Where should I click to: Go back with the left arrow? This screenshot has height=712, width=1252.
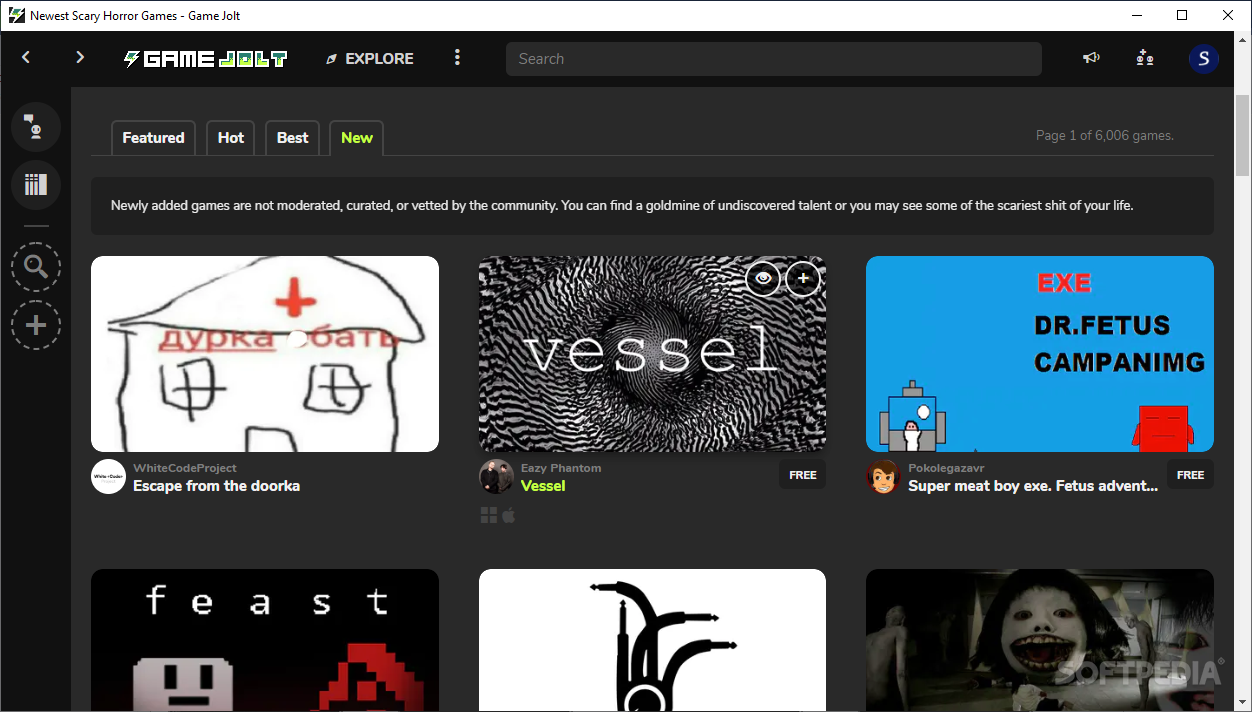26,58
